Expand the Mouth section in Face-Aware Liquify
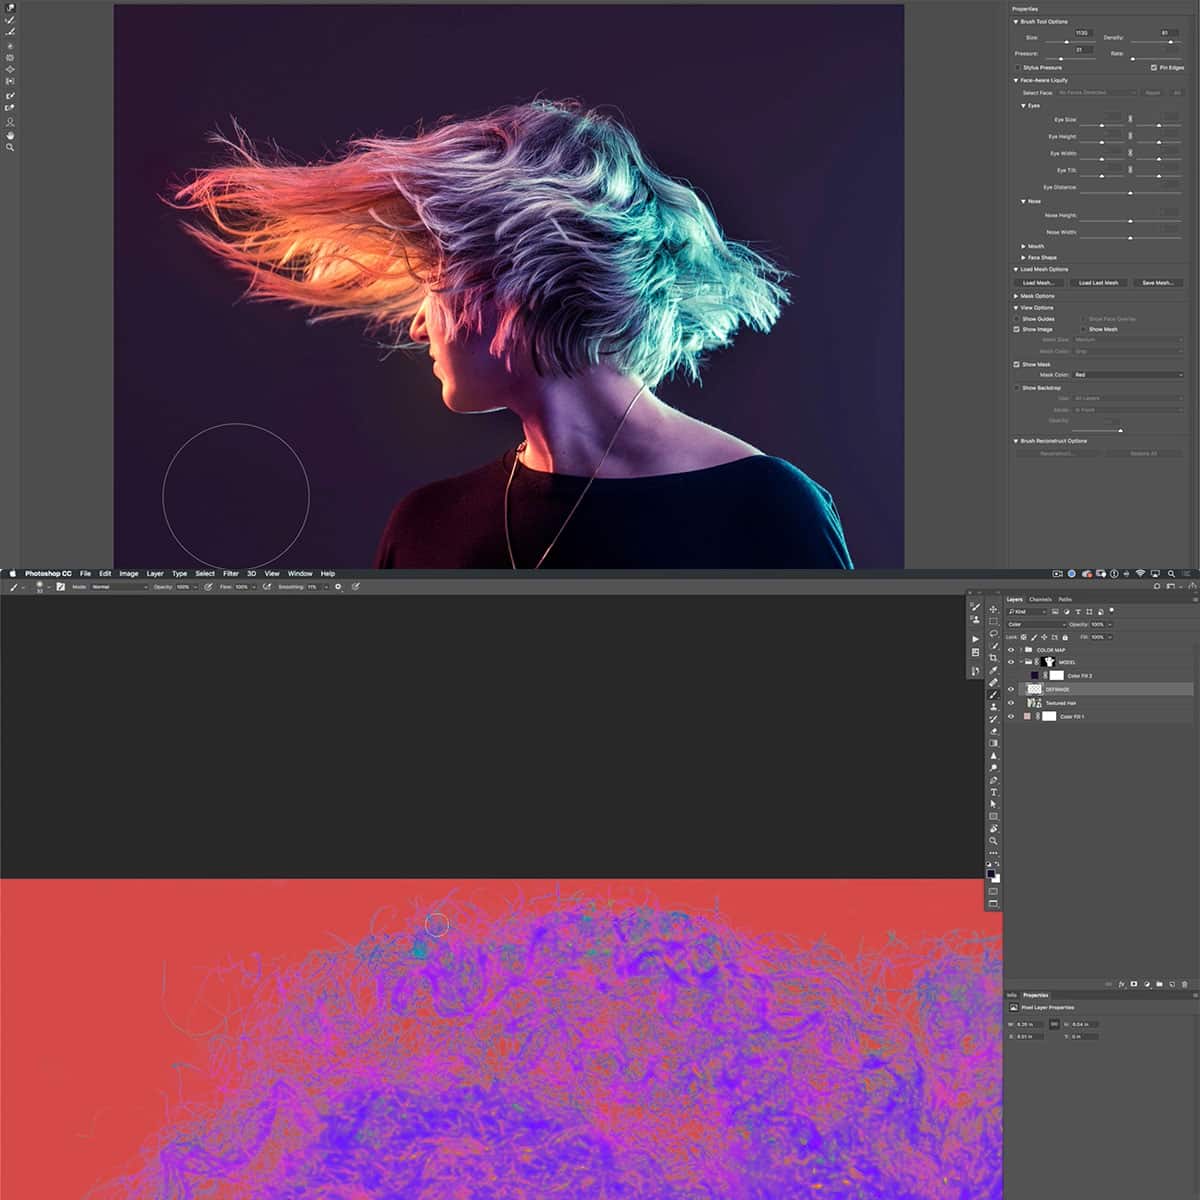Viewport: 1200px width, 1200px height. coord(1023,246)
